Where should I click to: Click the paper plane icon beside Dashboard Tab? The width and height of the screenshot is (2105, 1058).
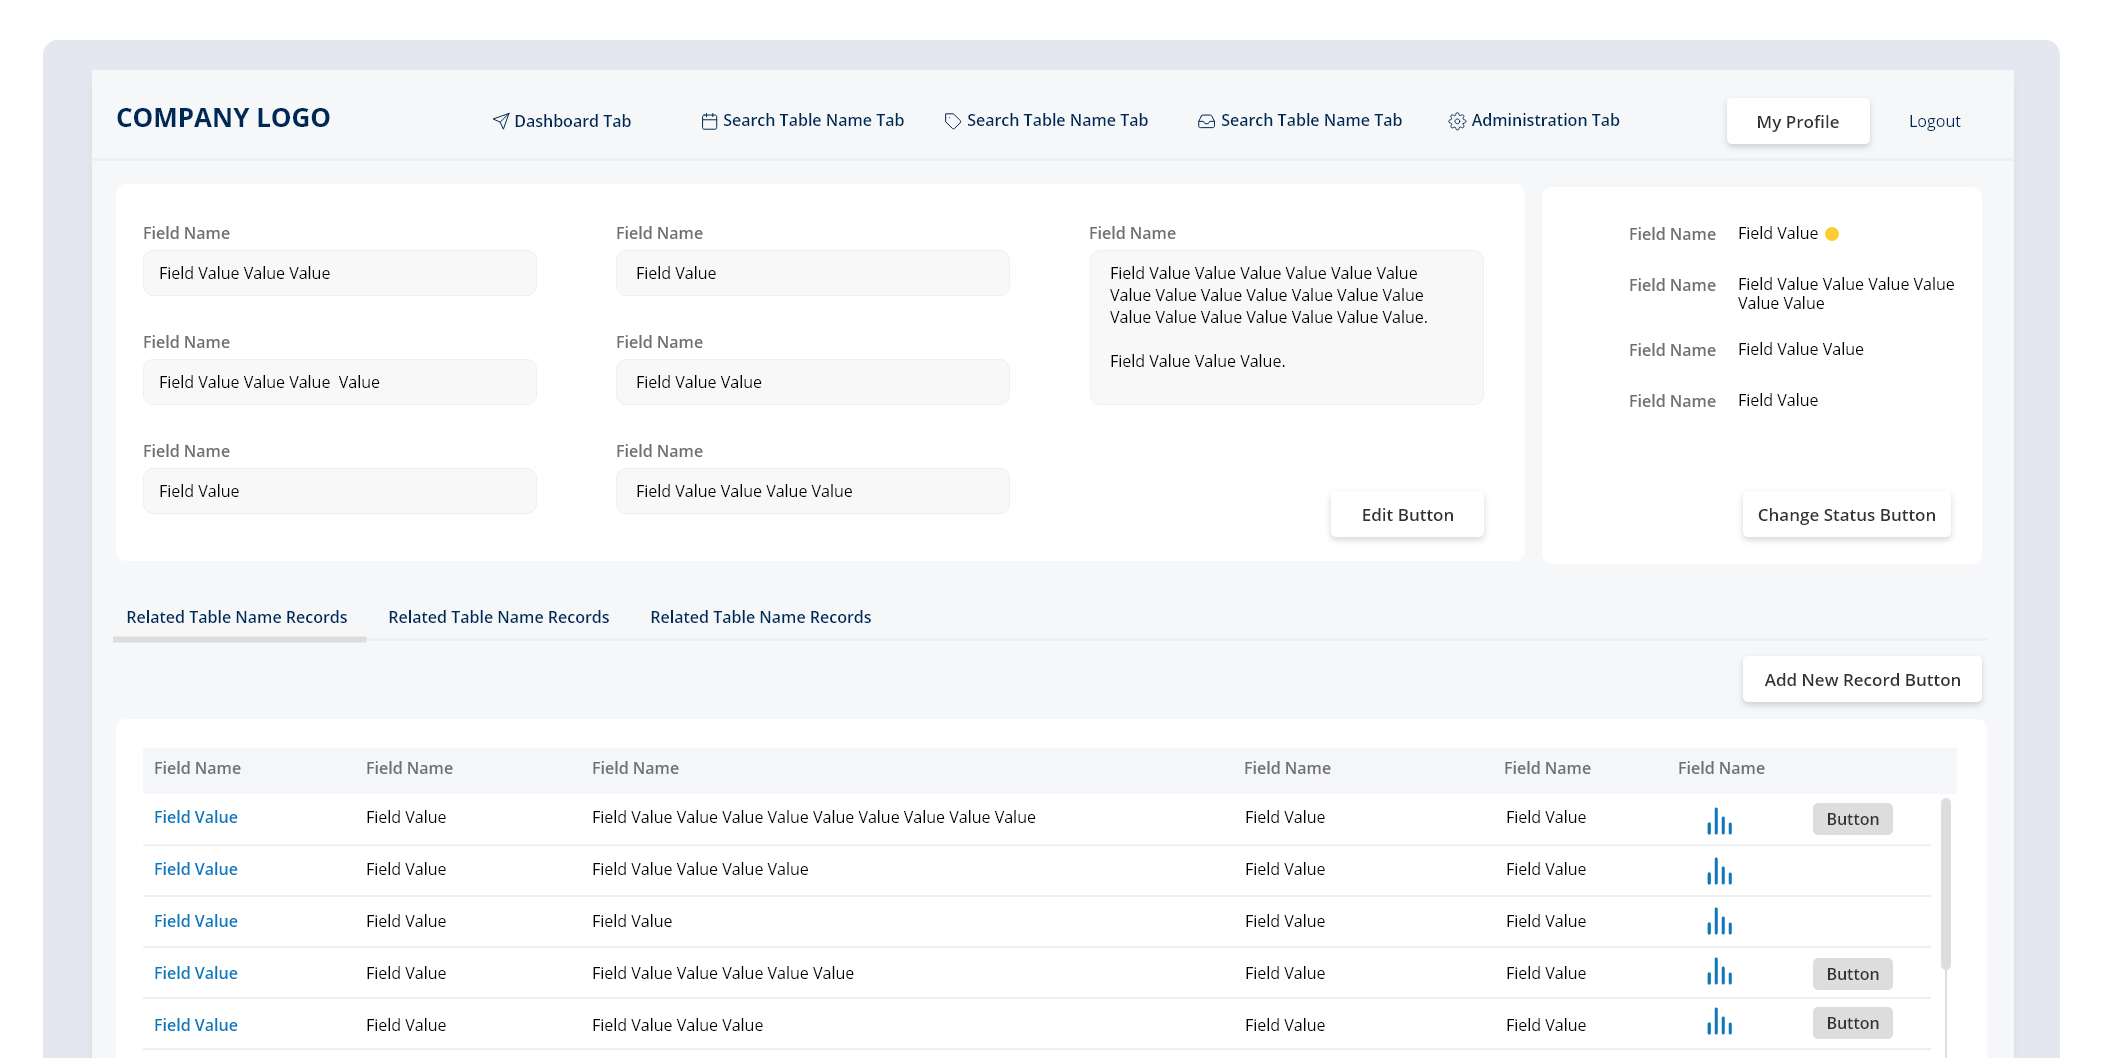(x=501, y=121)
